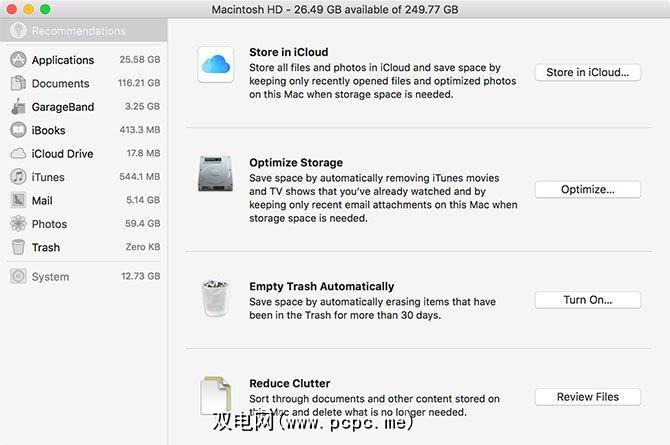Image resolution: width=670 pixels, height=445 pixels.
Task: Click the Optimize Storage heading
Action: (296, 162)
